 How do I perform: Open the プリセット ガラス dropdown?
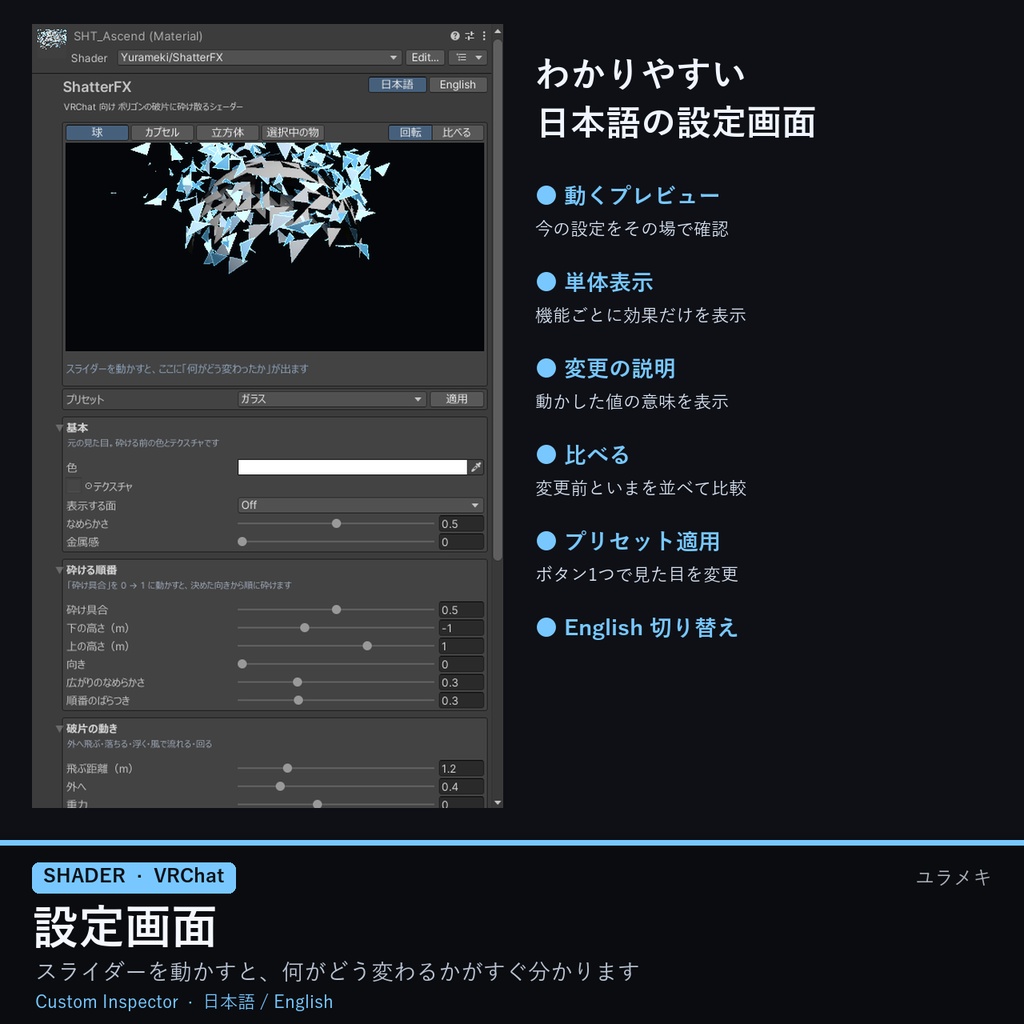pyautogui.click(x=332, y=399)
